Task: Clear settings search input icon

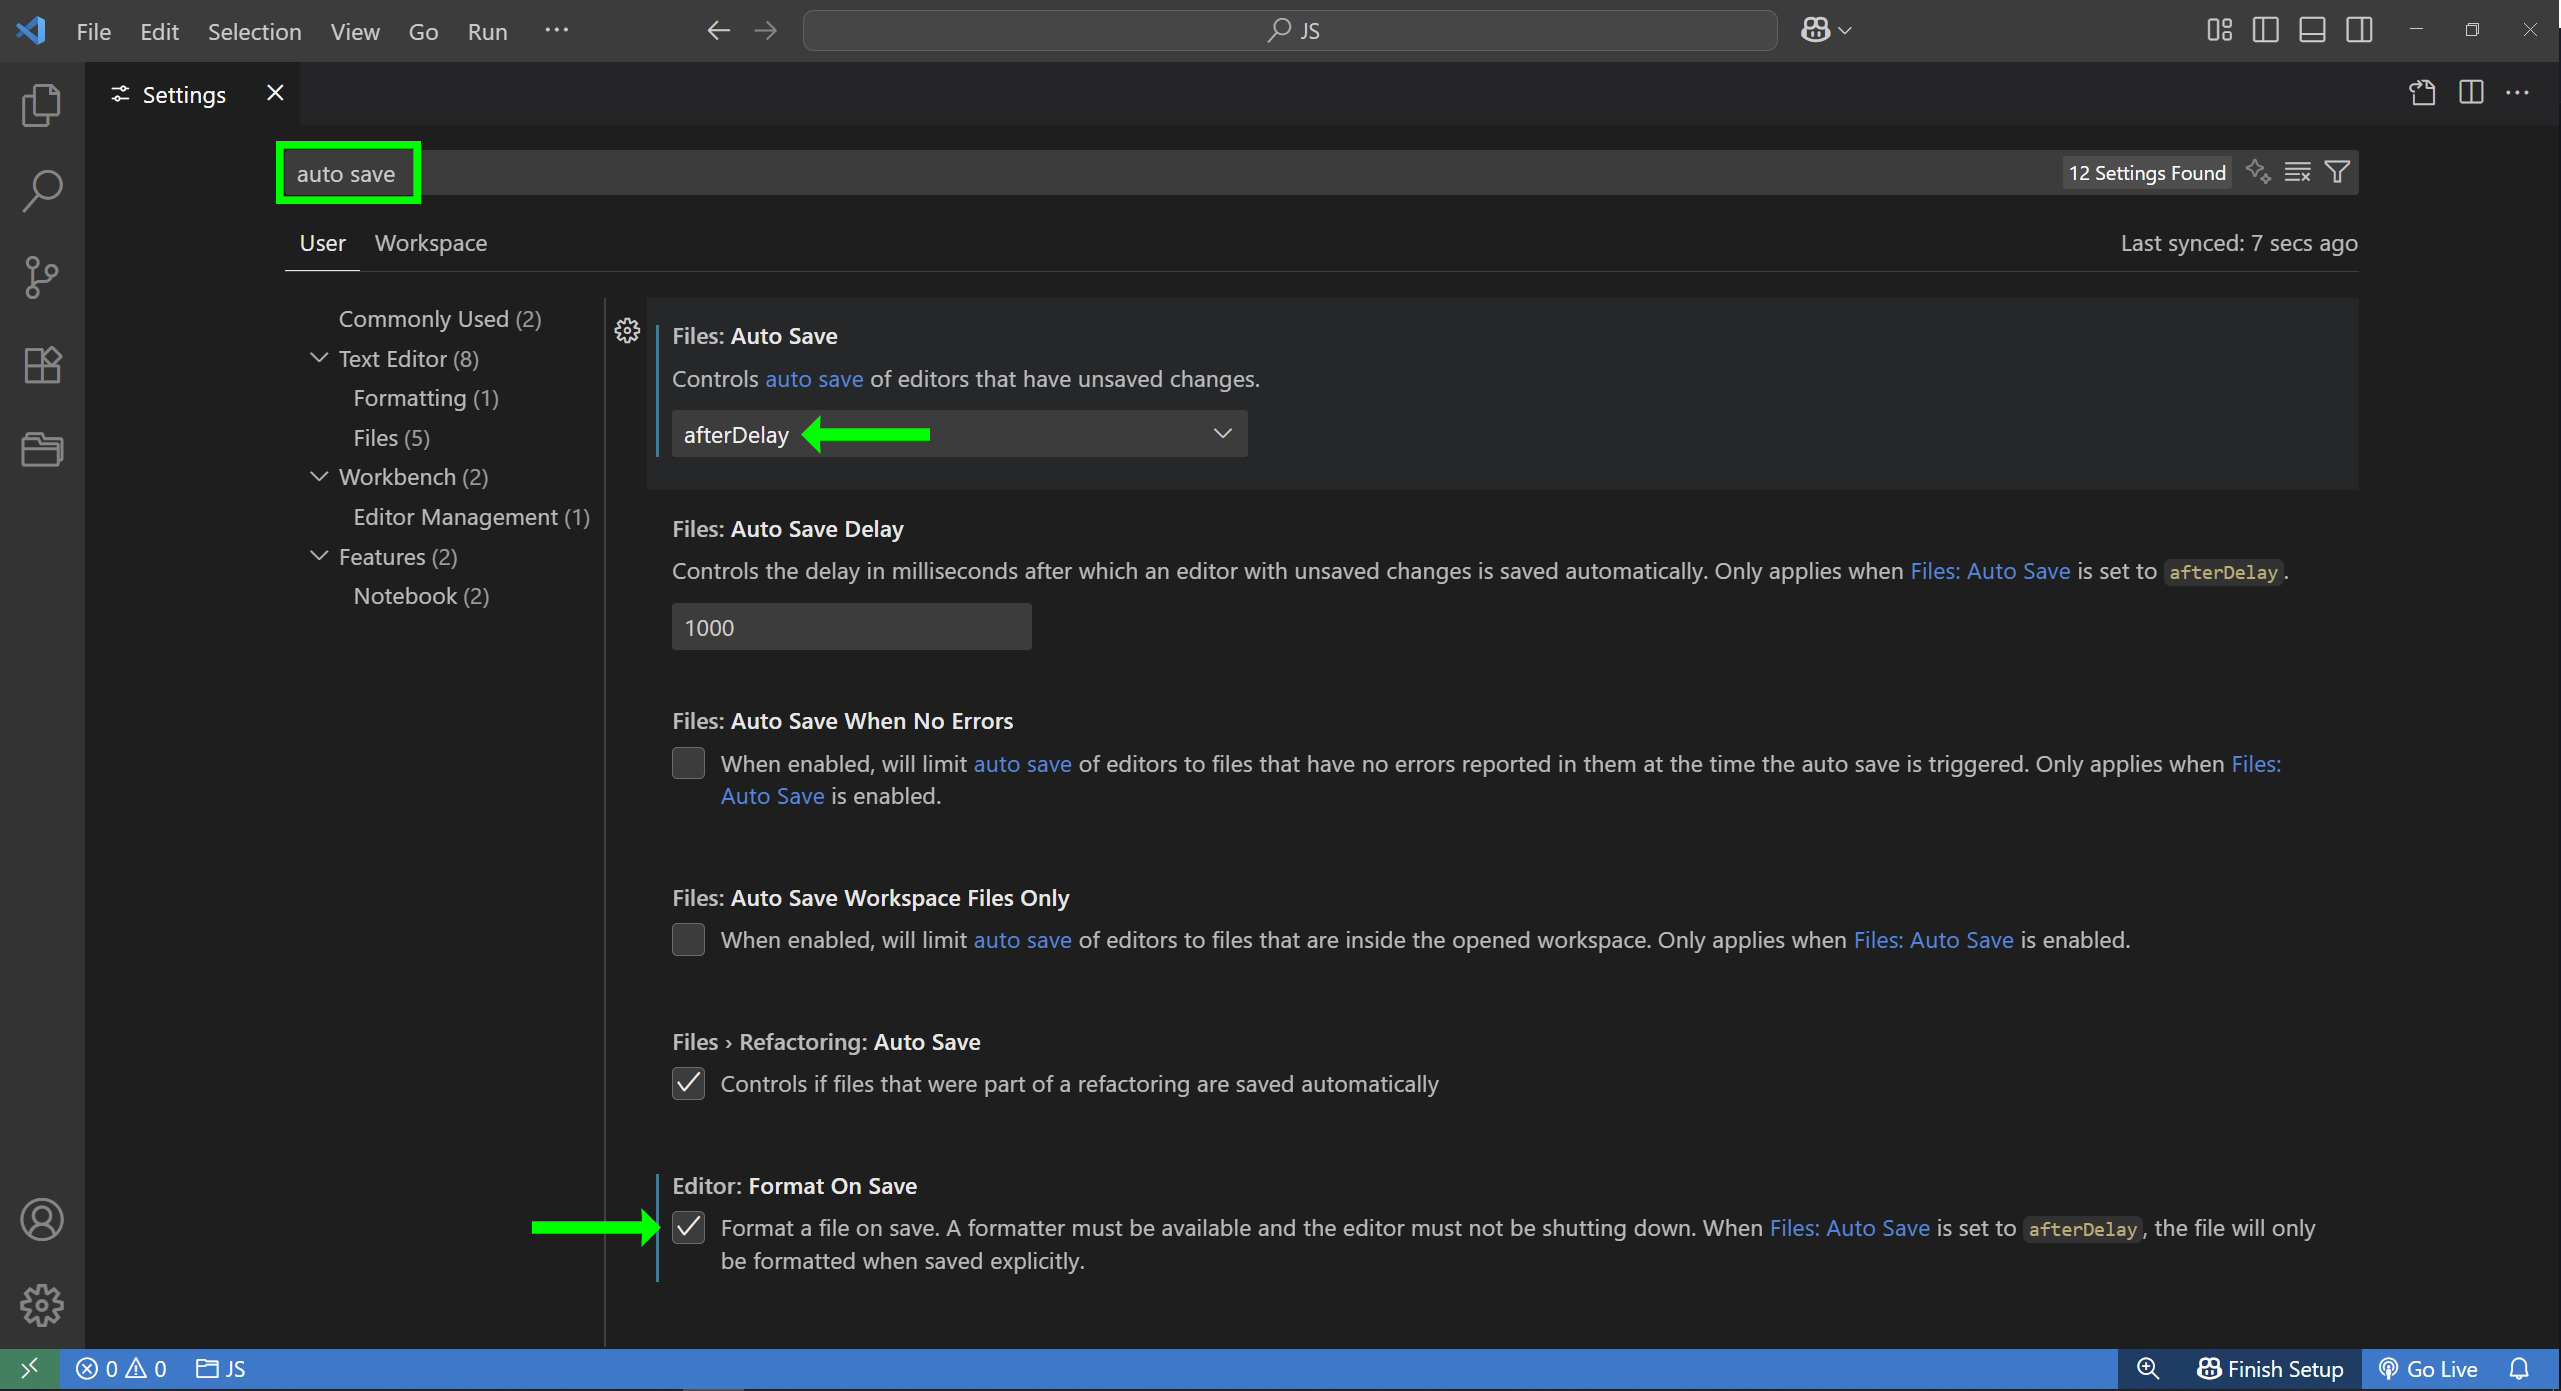Action: coord(2297,172)
